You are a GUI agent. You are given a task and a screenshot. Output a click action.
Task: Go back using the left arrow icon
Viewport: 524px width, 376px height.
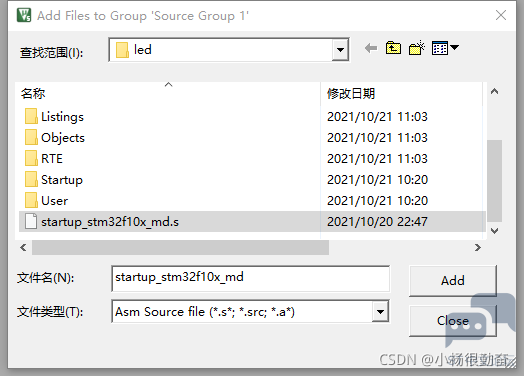371,48
